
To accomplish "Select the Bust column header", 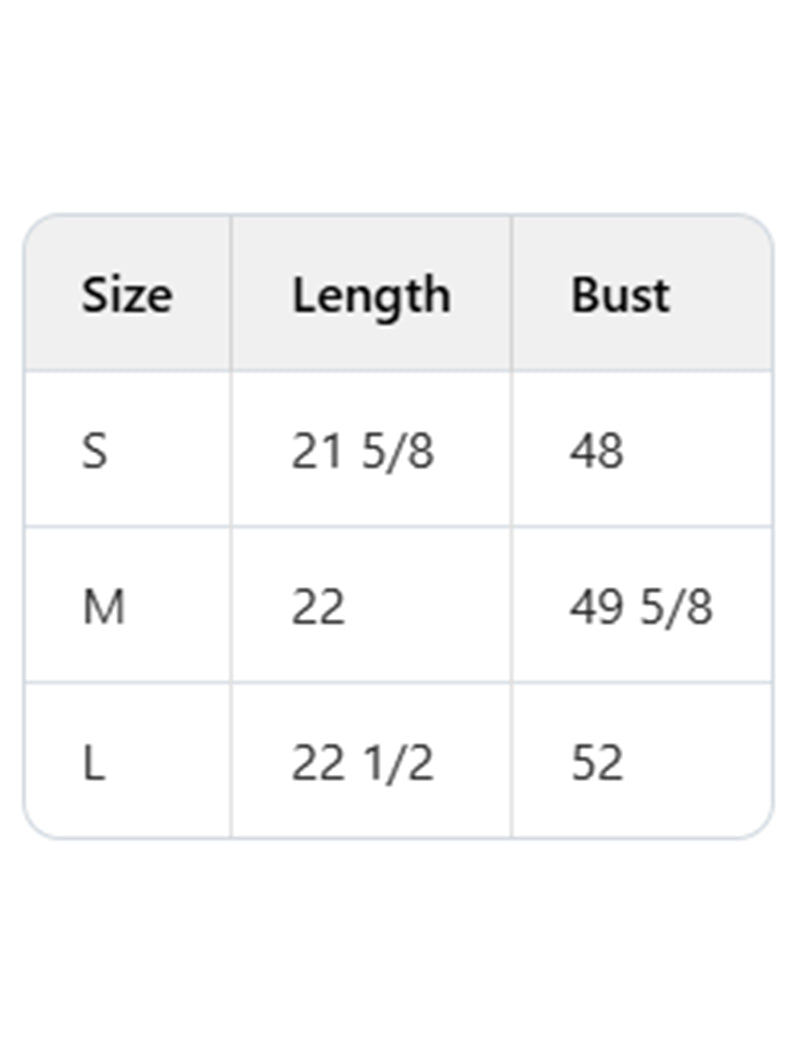I will point(620,295).
